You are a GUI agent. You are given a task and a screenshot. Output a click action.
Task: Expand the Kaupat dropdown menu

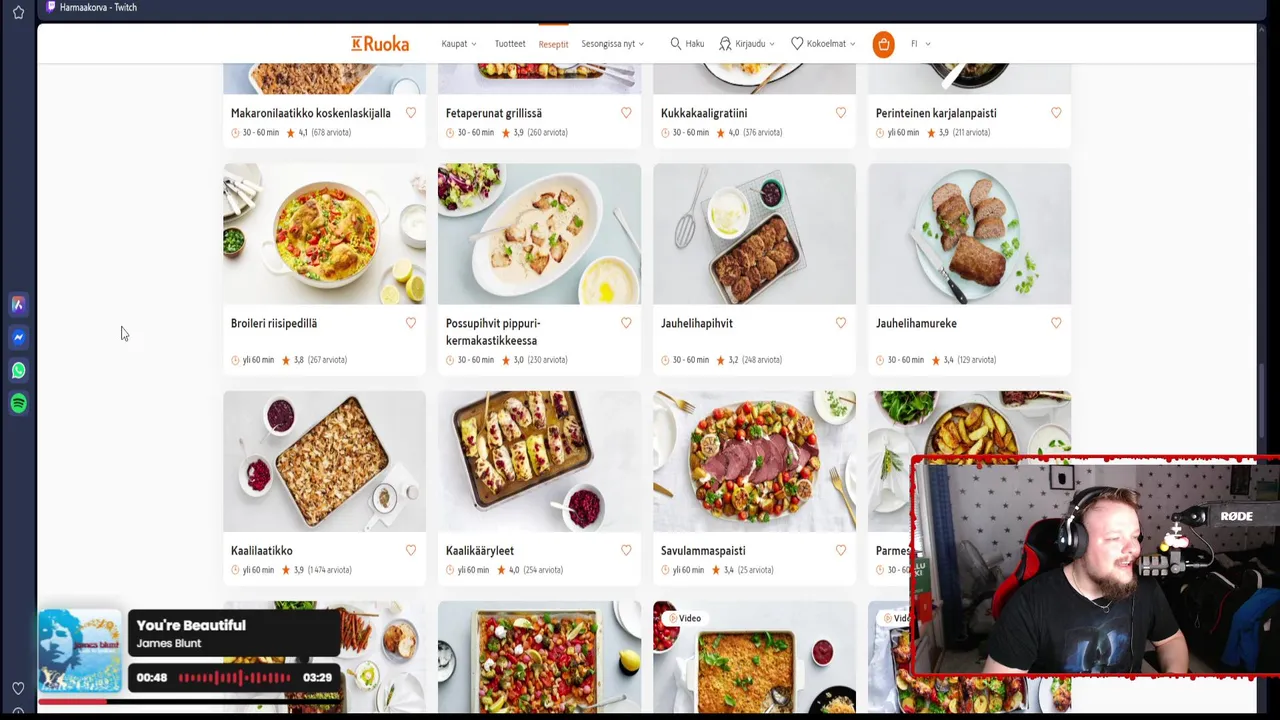459,44
